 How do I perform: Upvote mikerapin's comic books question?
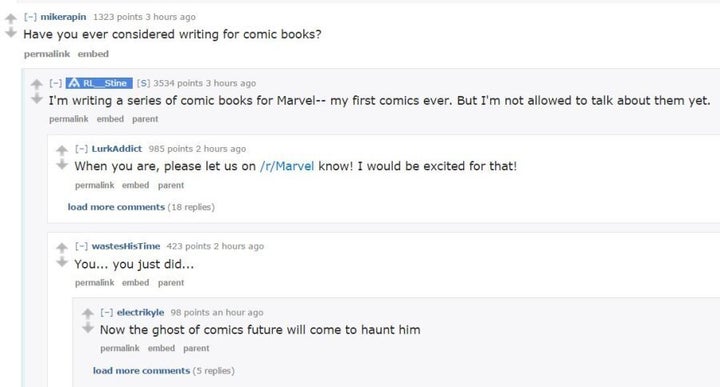click(11, 18)
